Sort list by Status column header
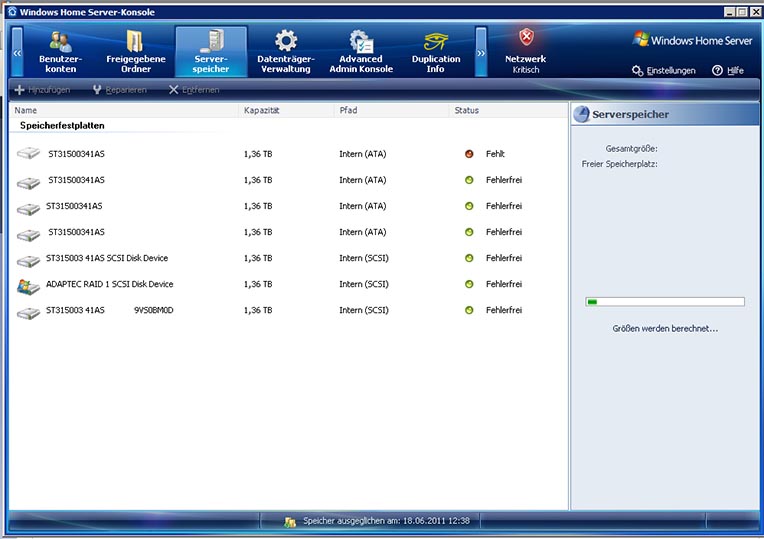 [508, 110]
